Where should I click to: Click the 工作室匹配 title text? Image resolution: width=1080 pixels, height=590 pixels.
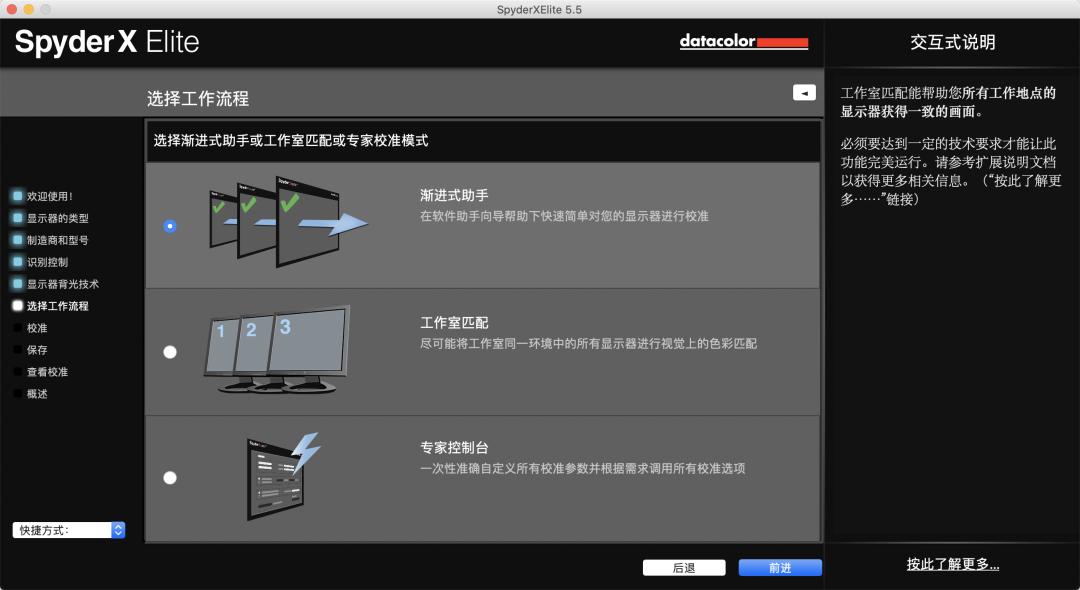[x=454, y=323]
